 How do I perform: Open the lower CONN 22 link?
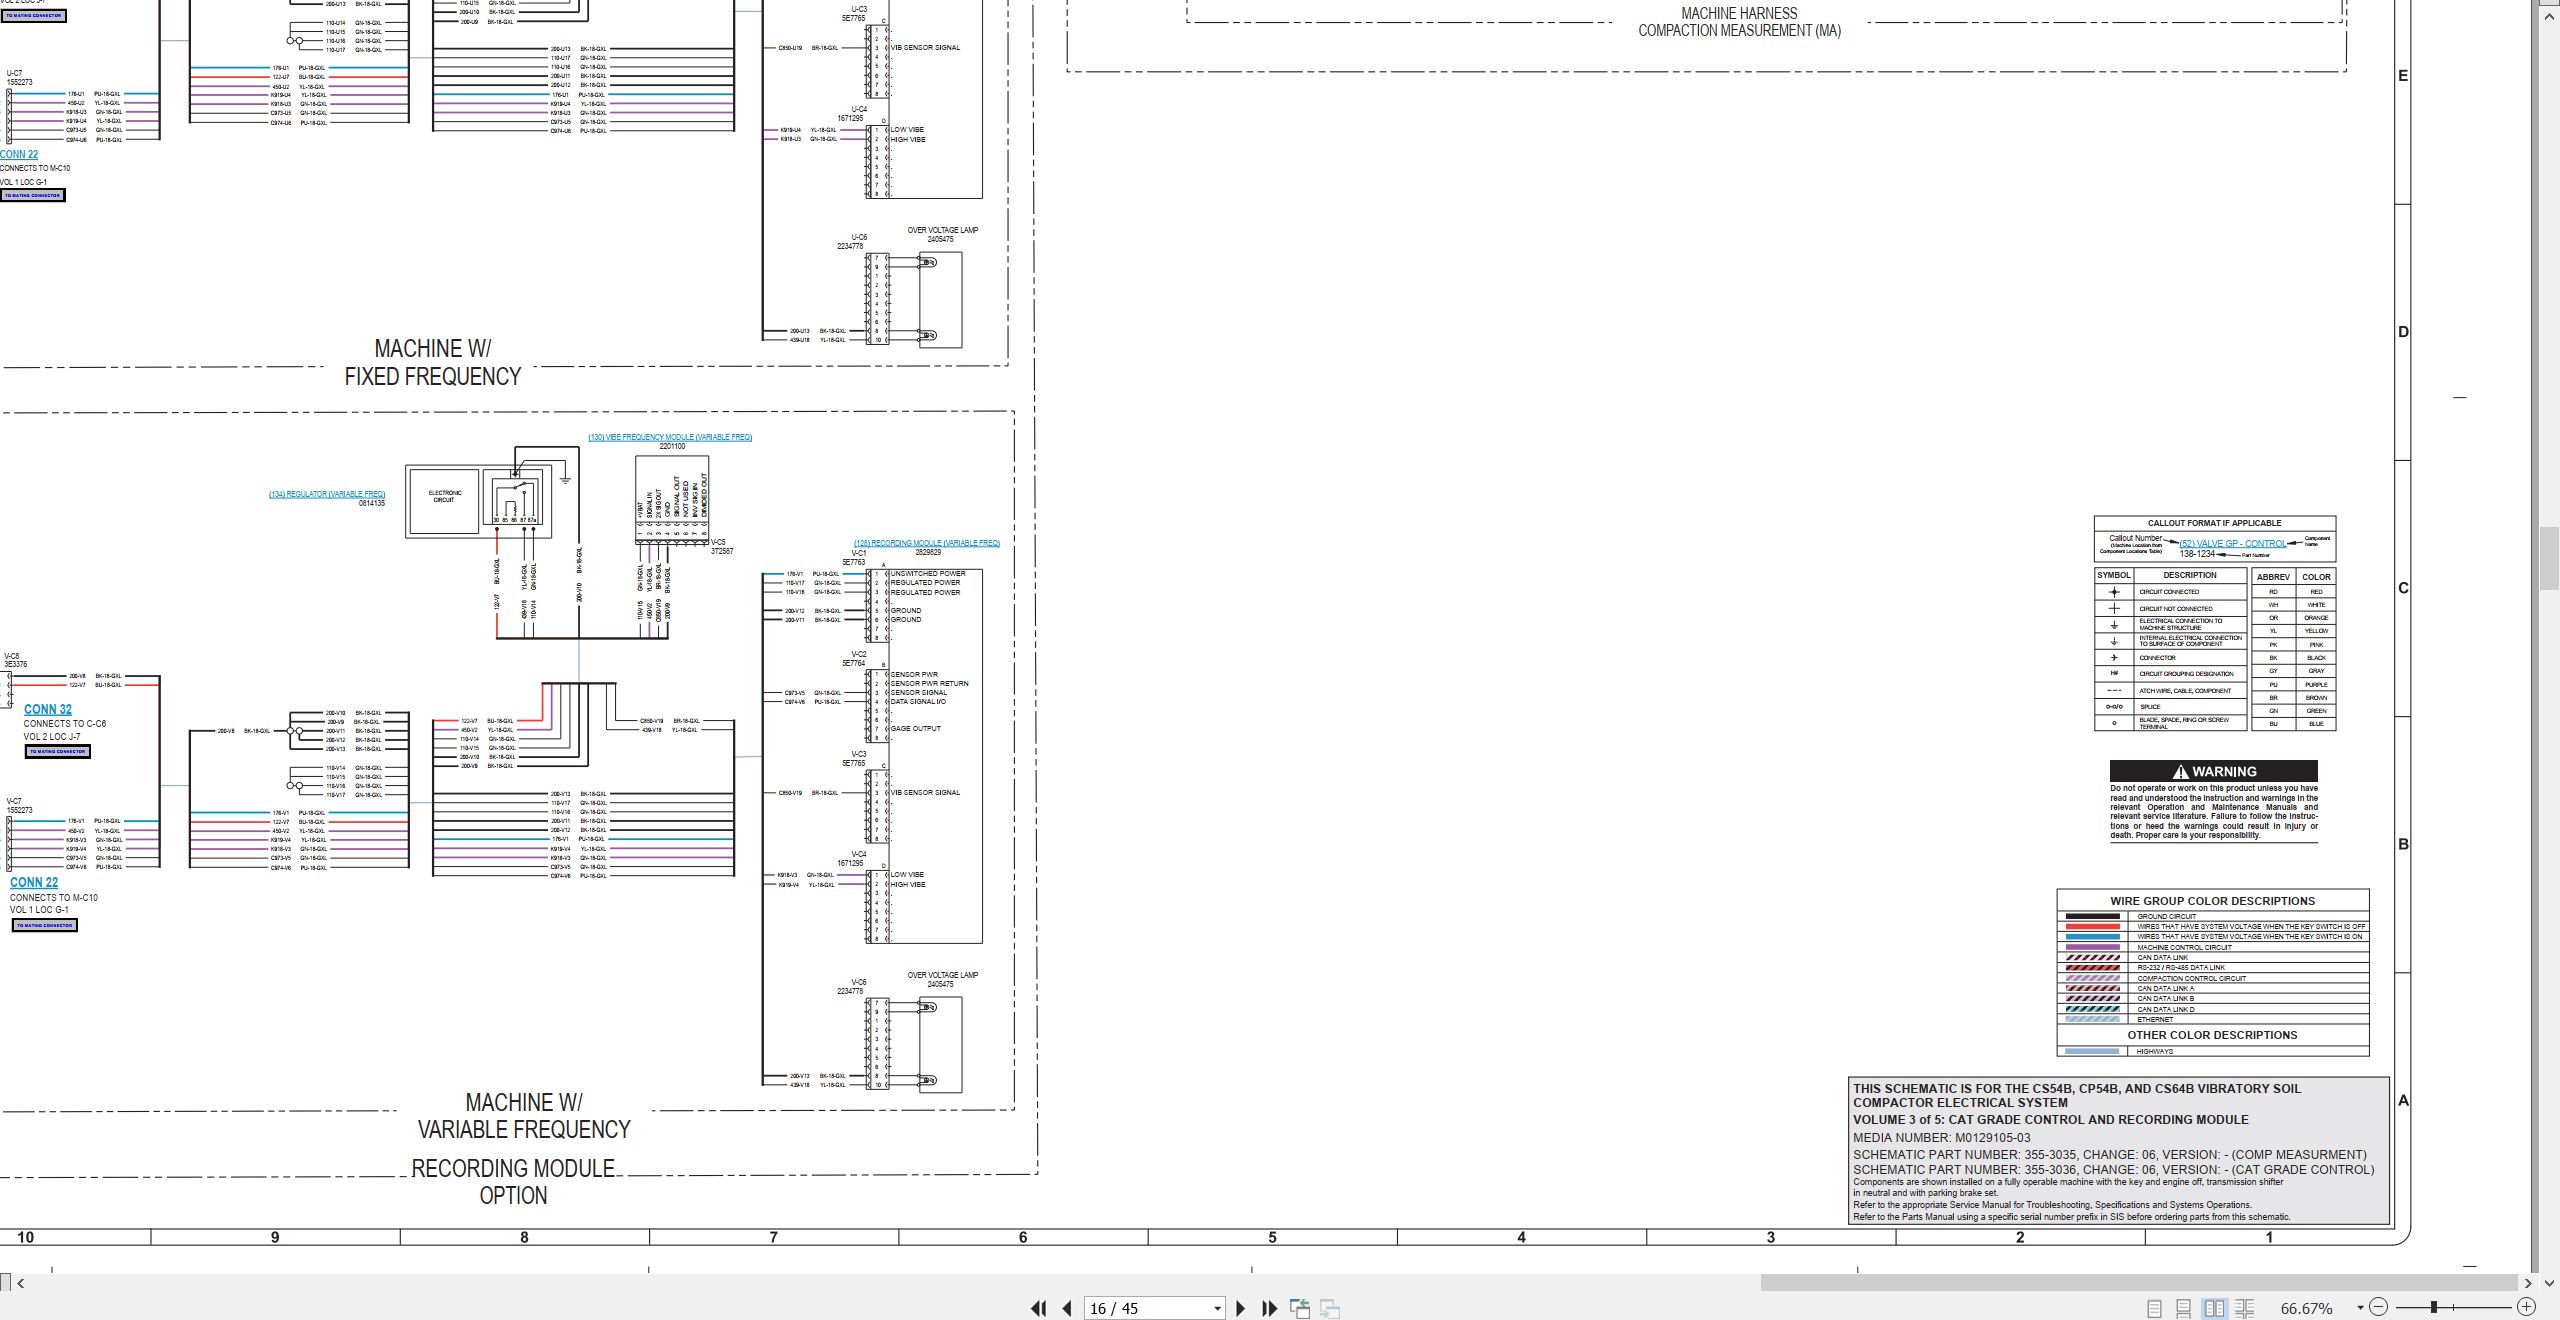34,882
